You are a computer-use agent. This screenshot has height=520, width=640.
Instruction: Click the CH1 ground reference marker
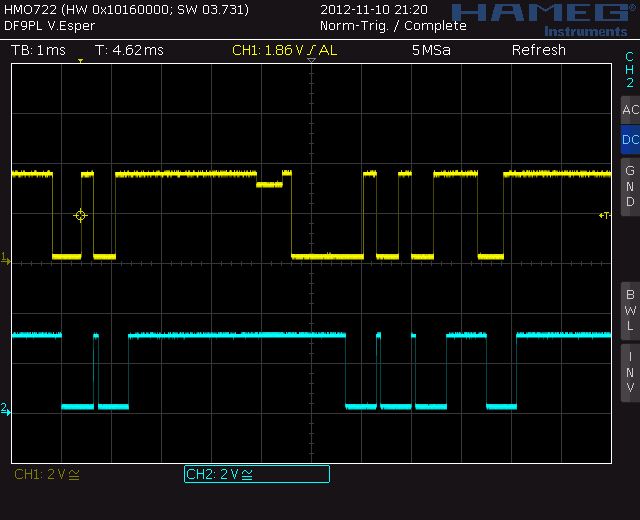point(6,259)
